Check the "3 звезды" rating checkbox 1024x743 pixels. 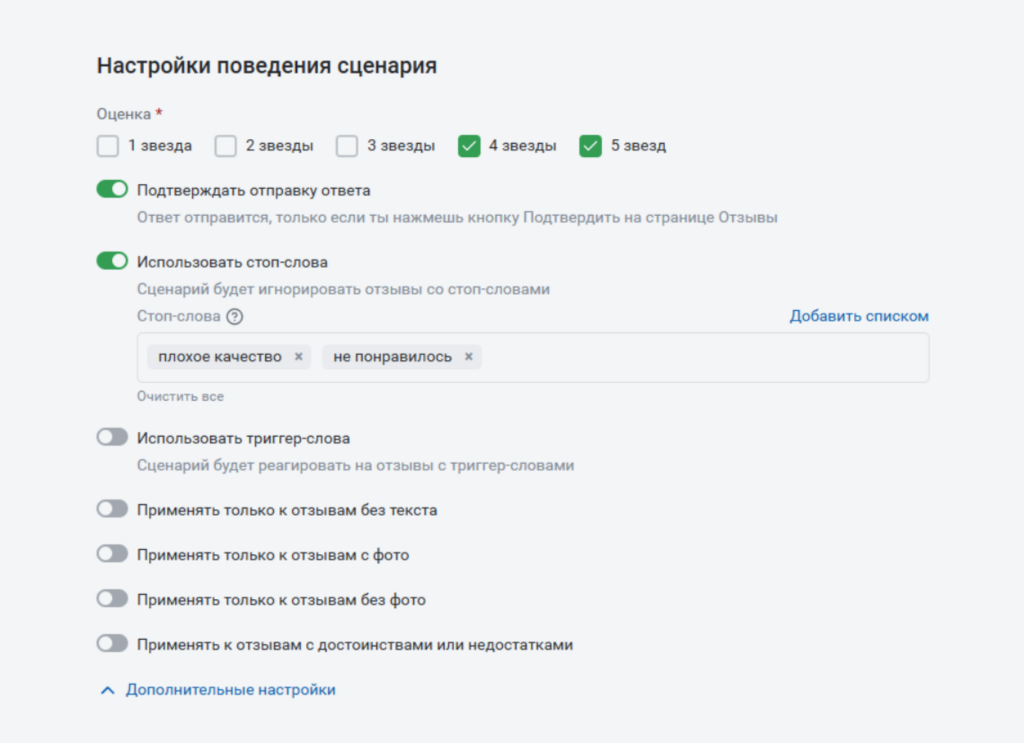[347, 146]
